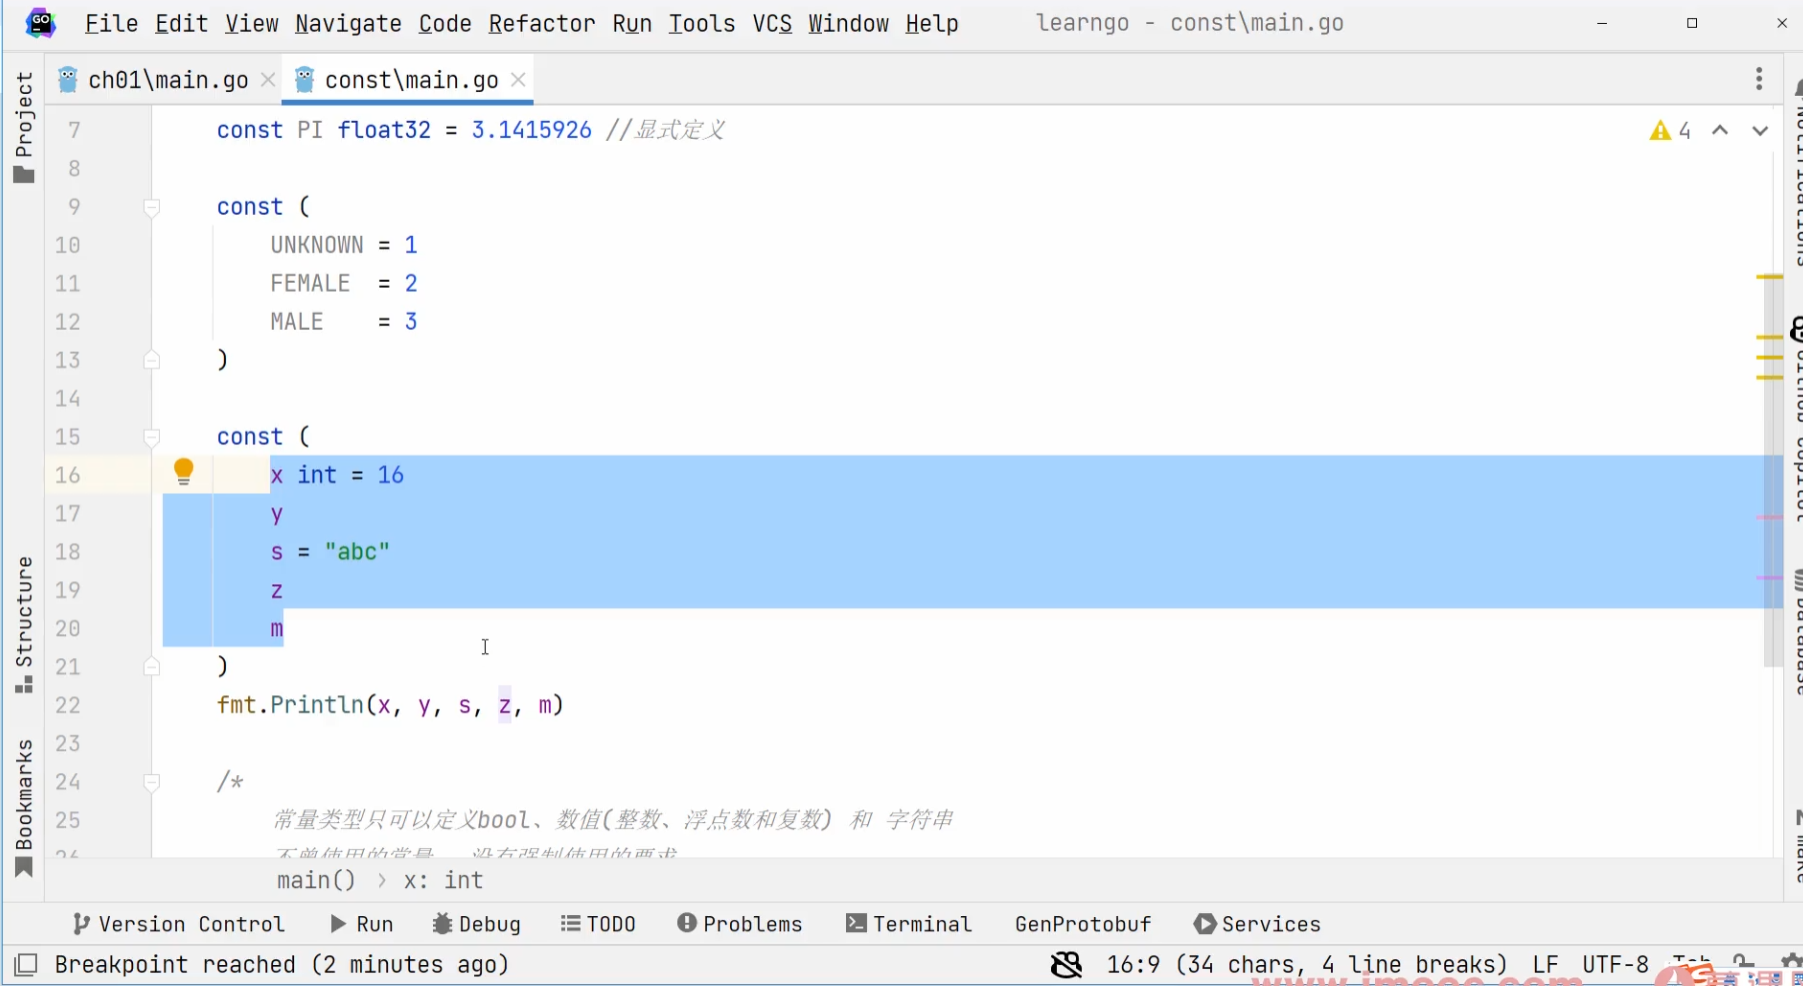Open the Refactor menu
The width and height of the screenshot is (1803, 986).
click(x=542, y=23)
